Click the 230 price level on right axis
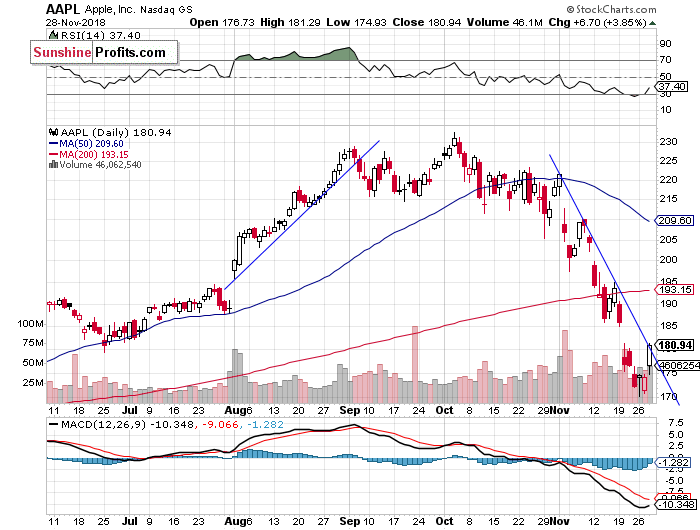 [x=669, y=142]
